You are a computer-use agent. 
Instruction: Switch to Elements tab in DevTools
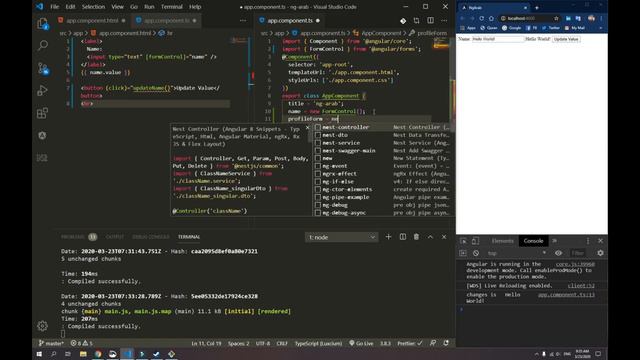(502, 241)
